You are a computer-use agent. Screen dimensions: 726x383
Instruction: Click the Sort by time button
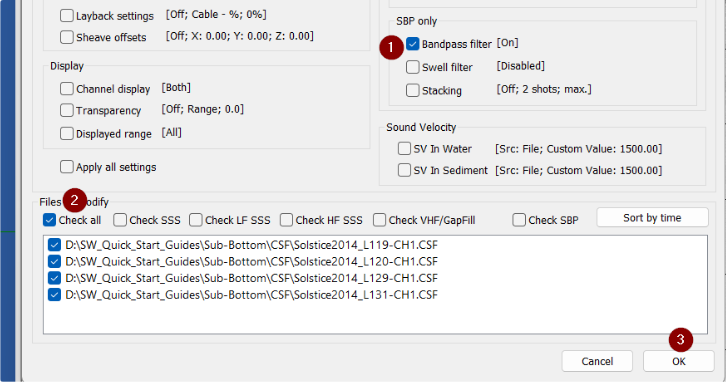(652, 218)
